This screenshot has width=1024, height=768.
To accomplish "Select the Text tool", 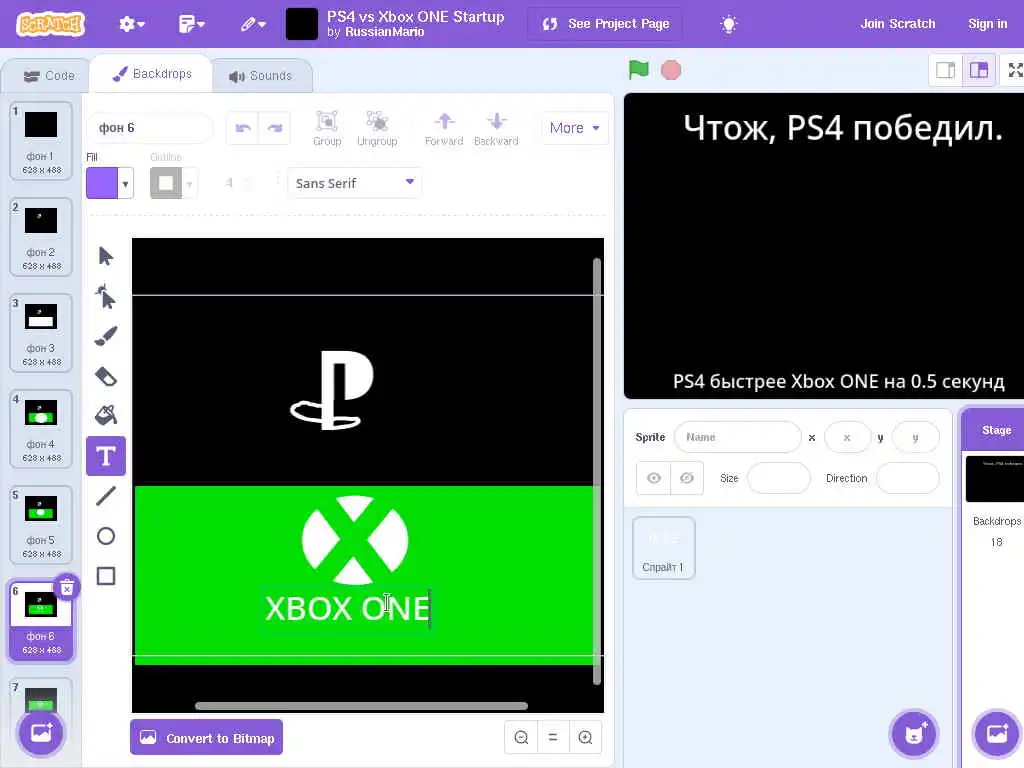I will click(106, 456).
